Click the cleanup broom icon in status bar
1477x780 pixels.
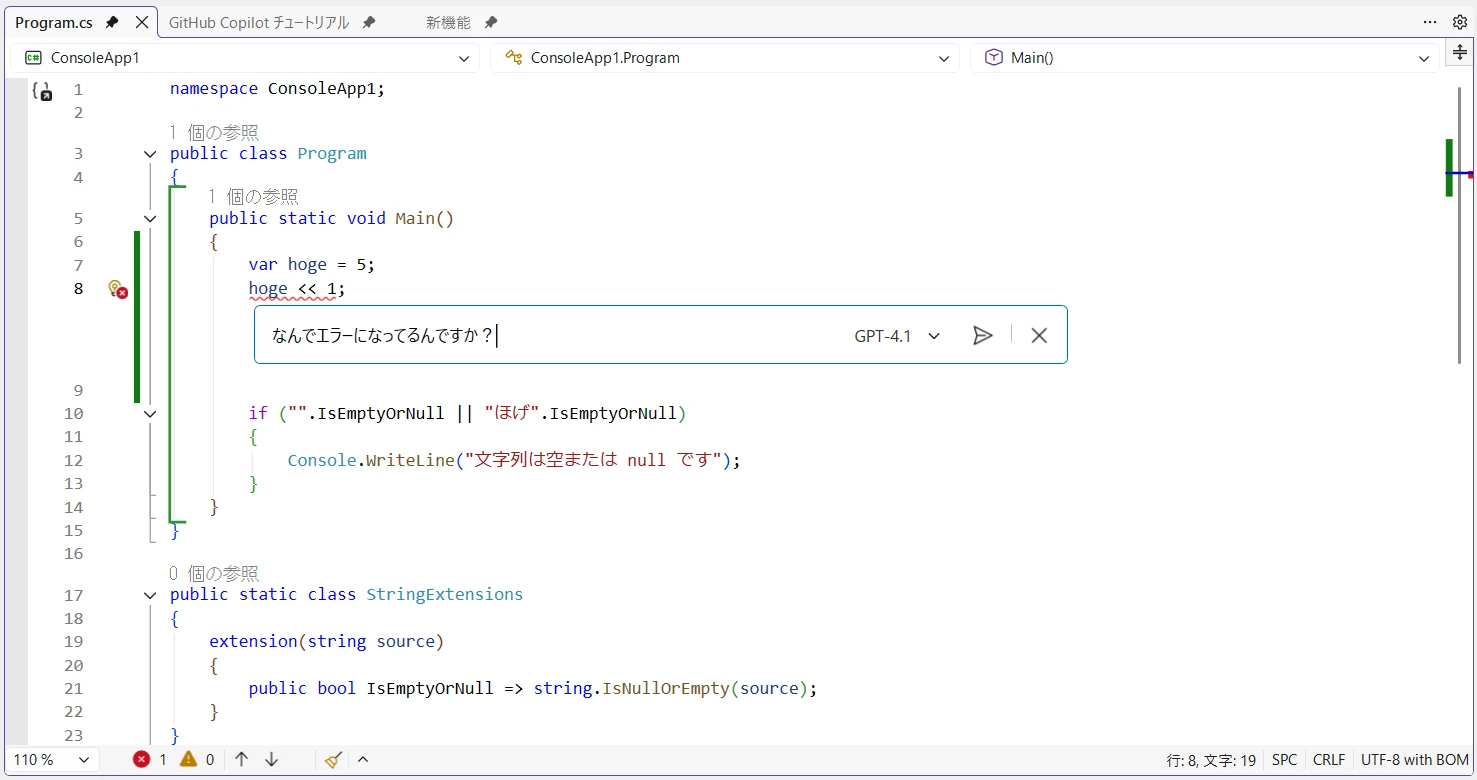tap(334, 760)
